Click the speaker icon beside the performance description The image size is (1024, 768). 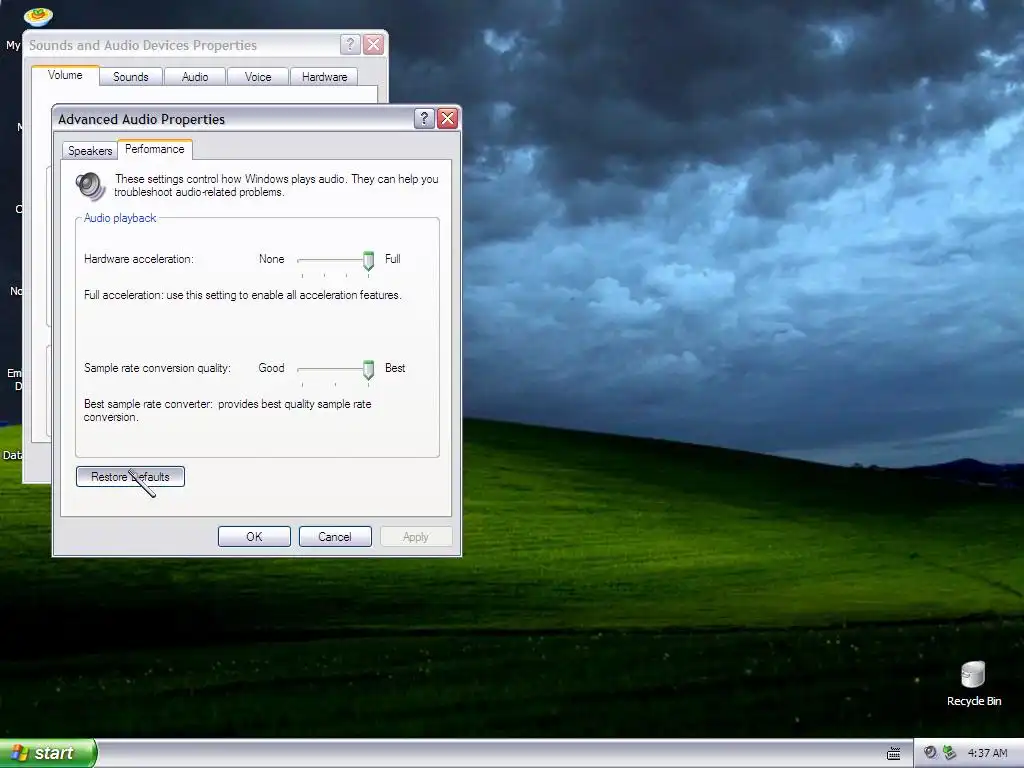90,186
